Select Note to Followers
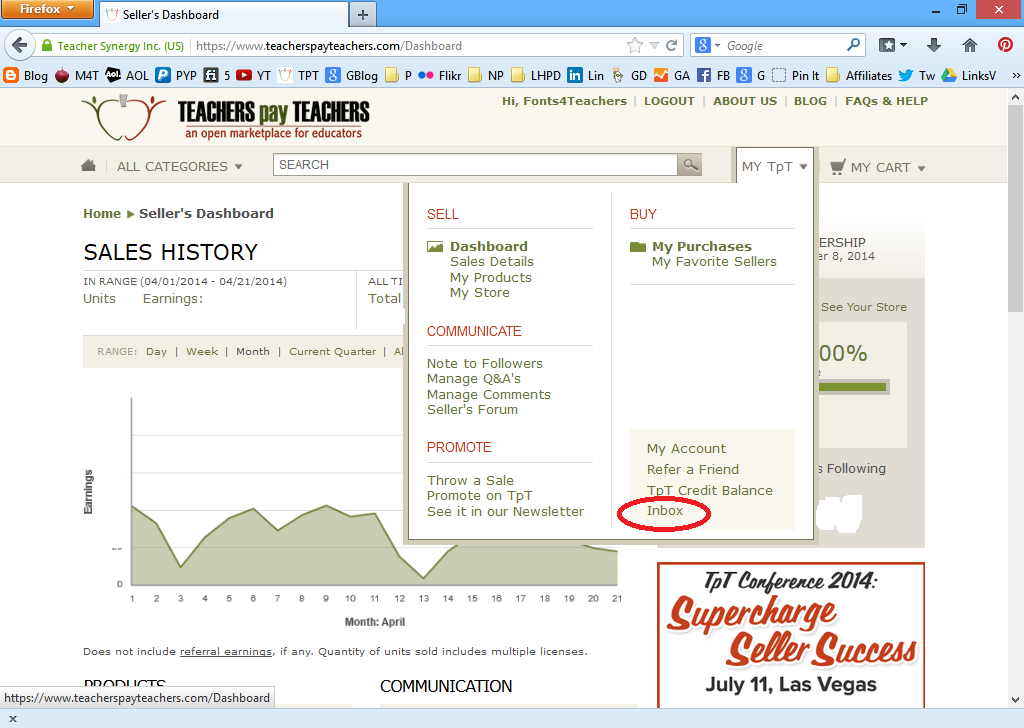The width and height of the screenshot is (1024, 728). (485, 363)
